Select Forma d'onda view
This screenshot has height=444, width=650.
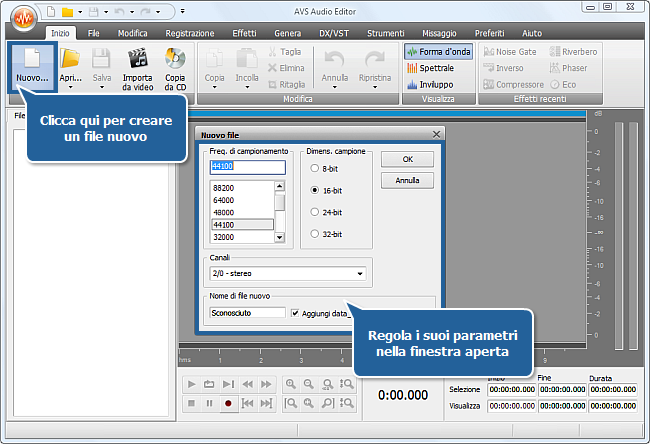click(438, 51)
